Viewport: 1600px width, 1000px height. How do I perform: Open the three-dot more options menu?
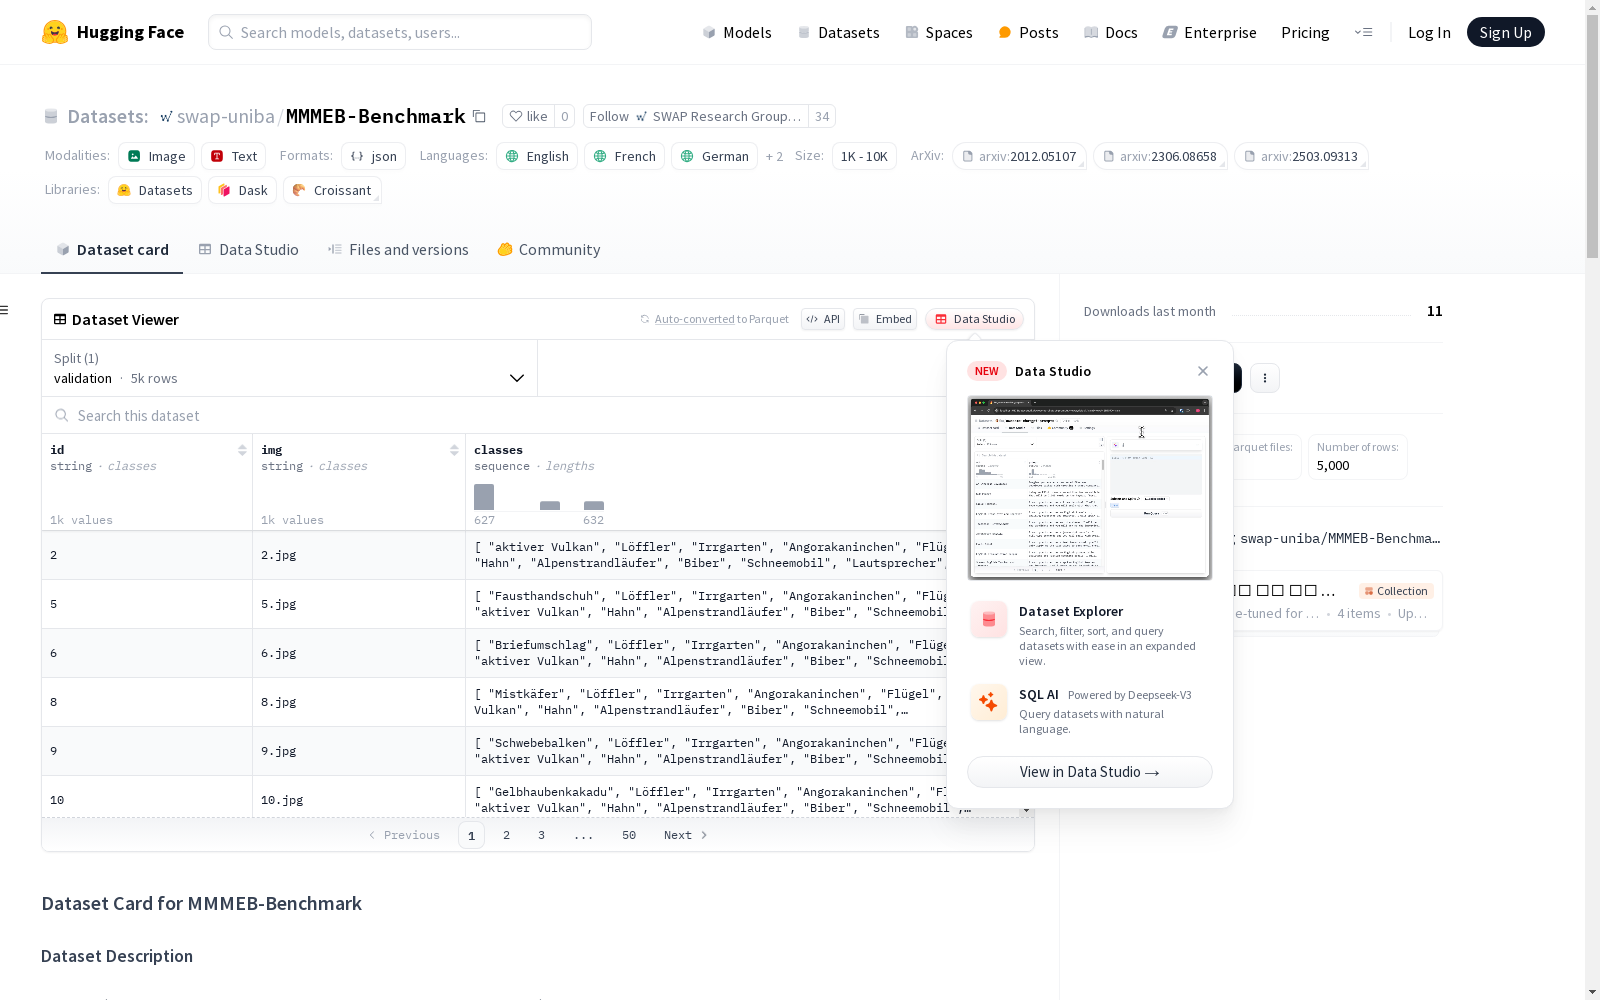(x=1265, y=378)
